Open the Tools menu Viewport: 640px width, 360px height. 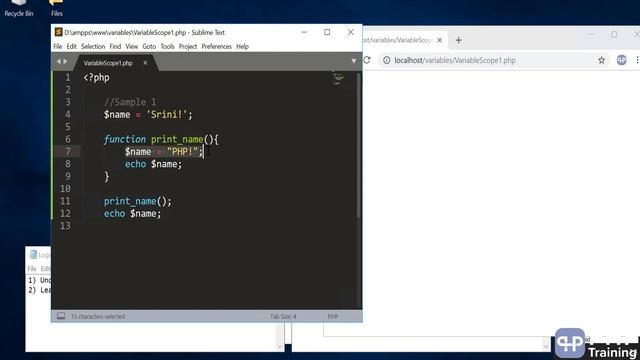pos(167,47)
